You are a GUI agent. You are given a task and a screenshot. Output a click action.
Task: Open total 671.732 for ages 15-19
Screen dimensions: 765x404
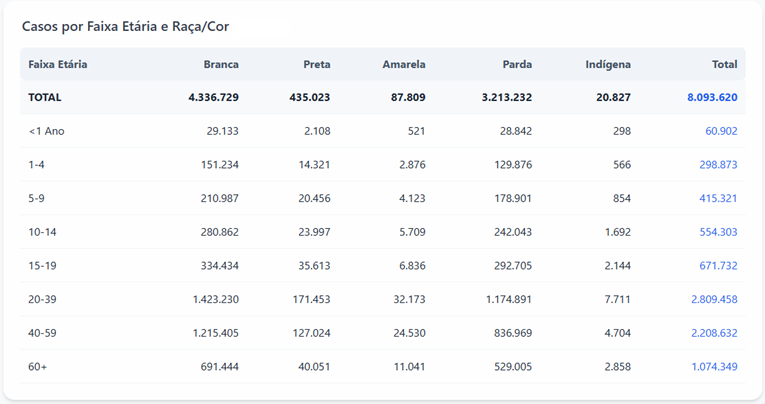[718, 266]
